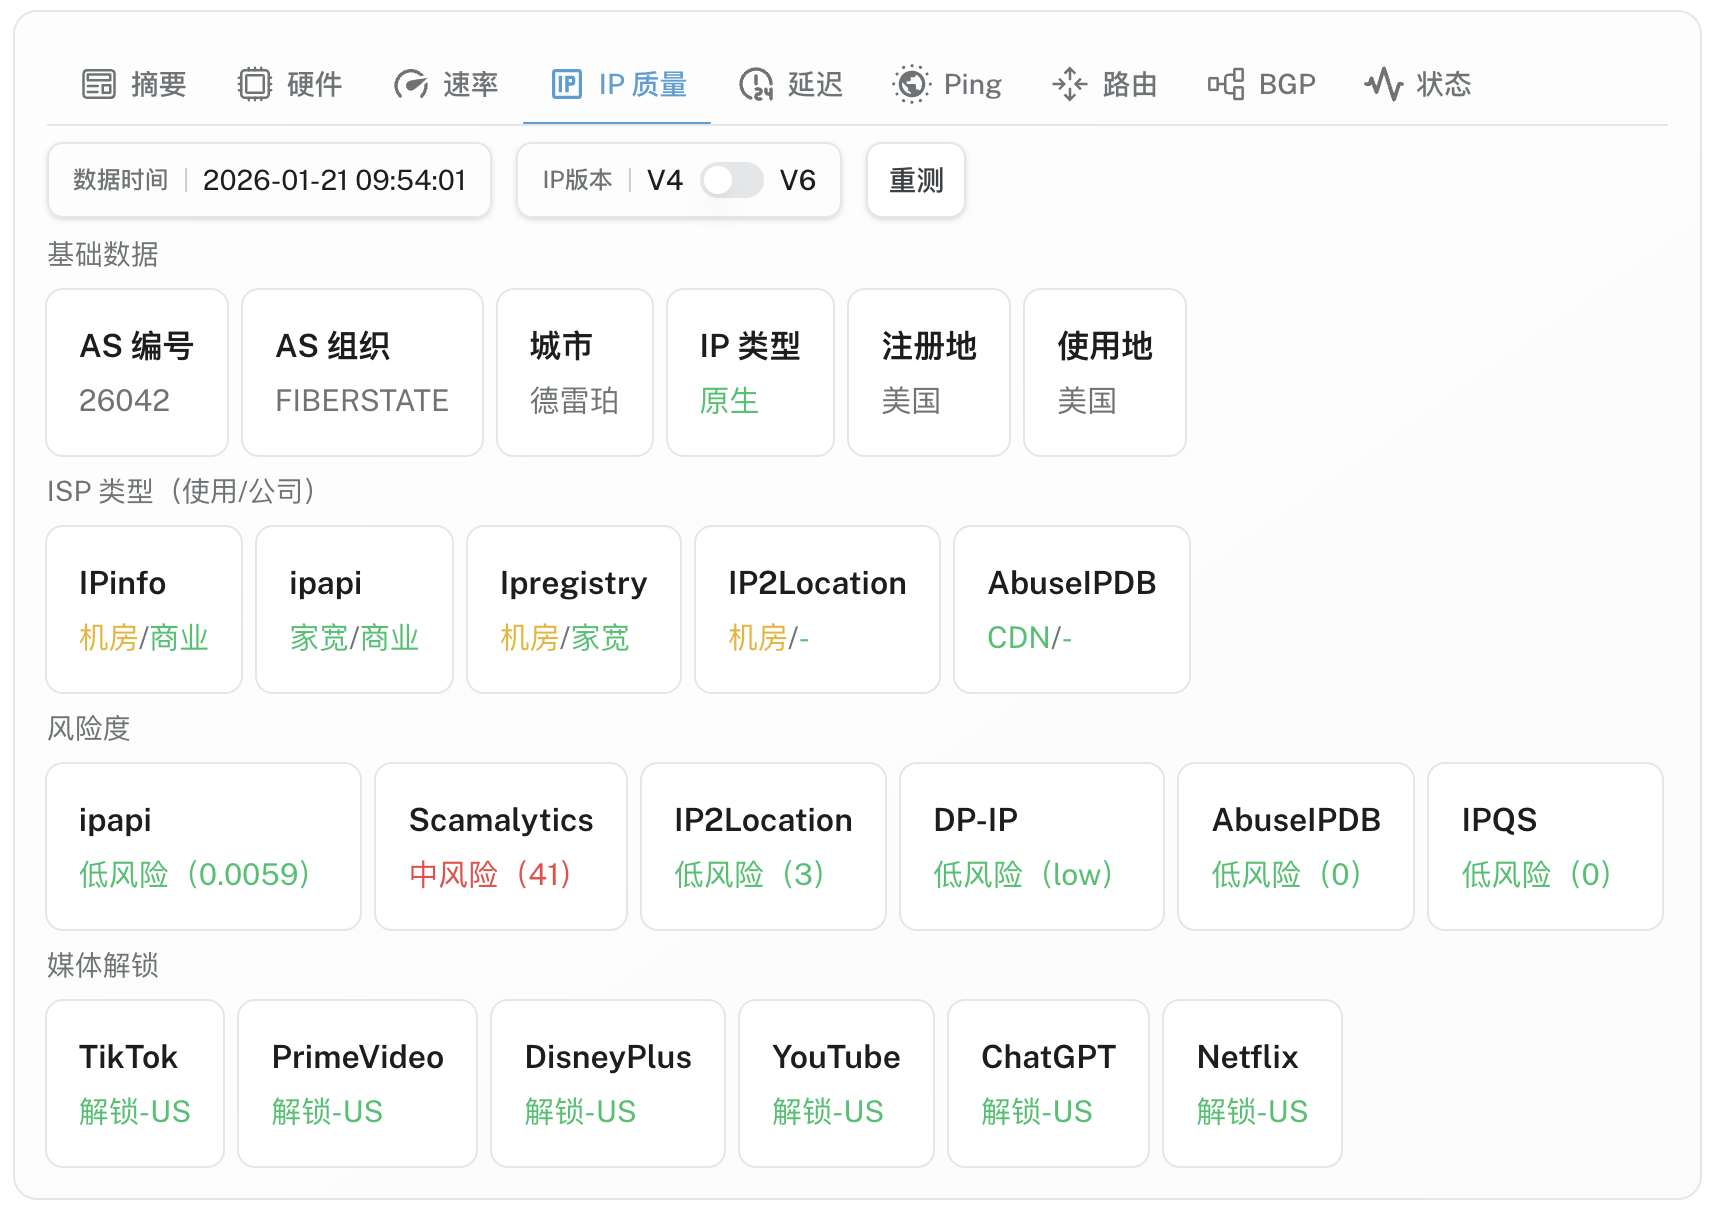Image resolution: width=1714 pixels, height=1214 pixels.
Task: Click the Ping globe icon
Action: tap(911, 85)
